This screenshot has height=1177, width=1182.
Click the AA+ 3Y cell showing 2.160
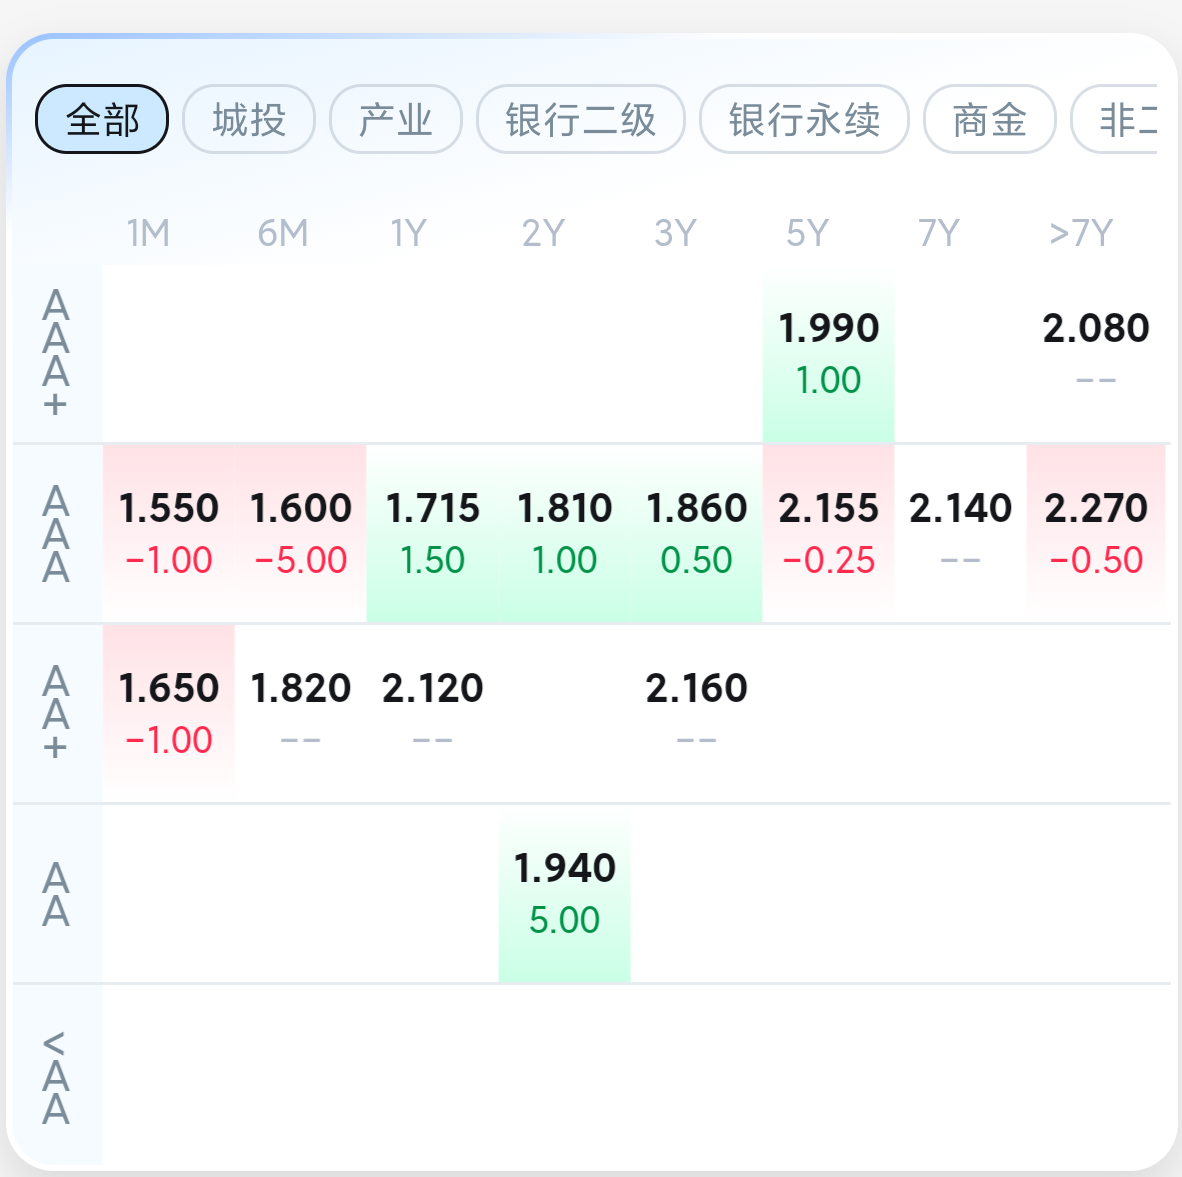pos(697,713)
